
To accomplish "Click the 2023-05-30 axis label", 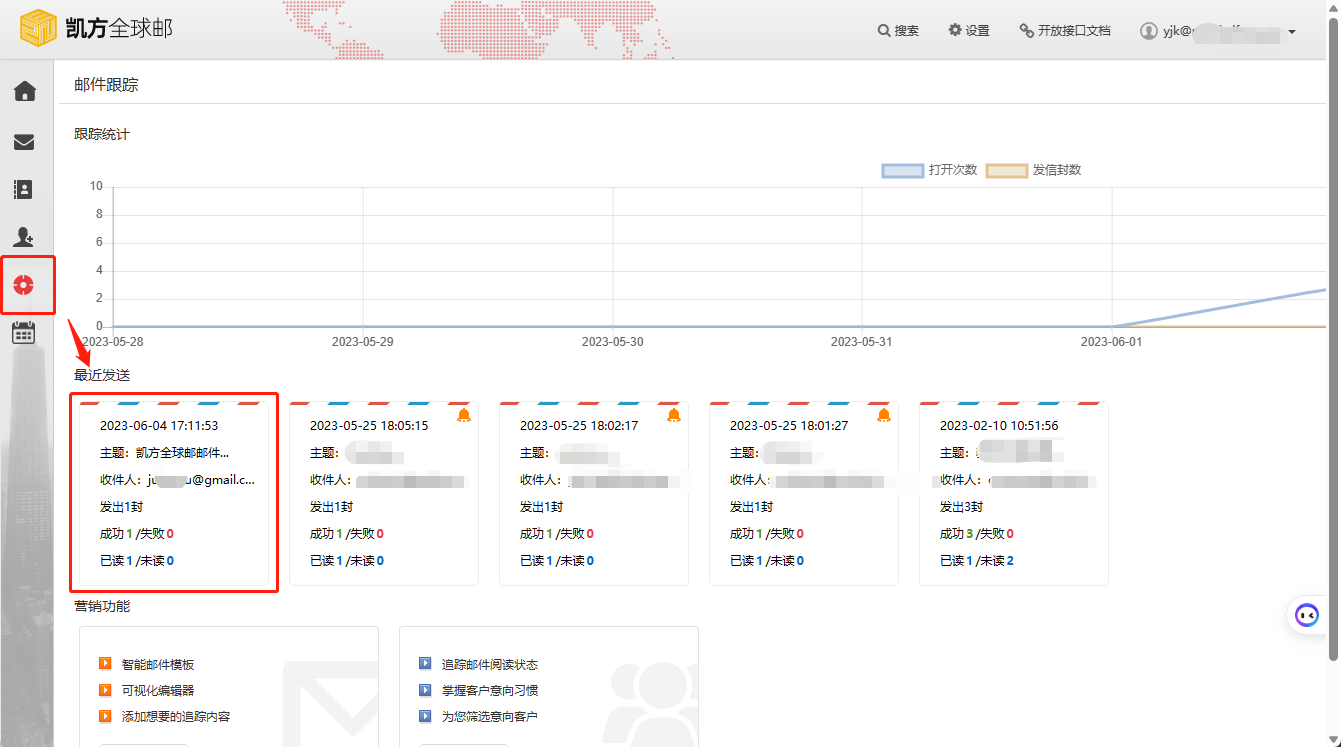I will tap(612, 341).
